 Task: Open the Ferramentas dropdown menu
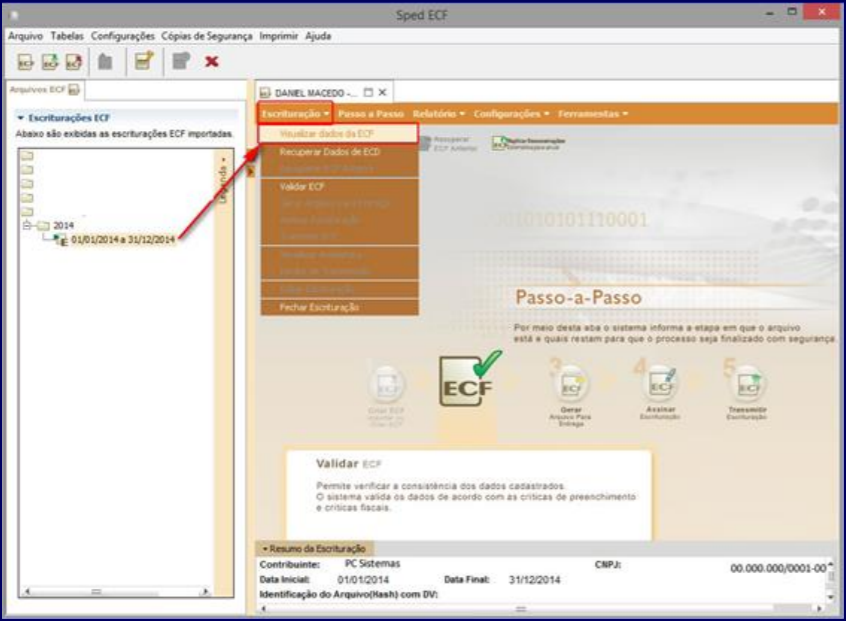[593, 114]
